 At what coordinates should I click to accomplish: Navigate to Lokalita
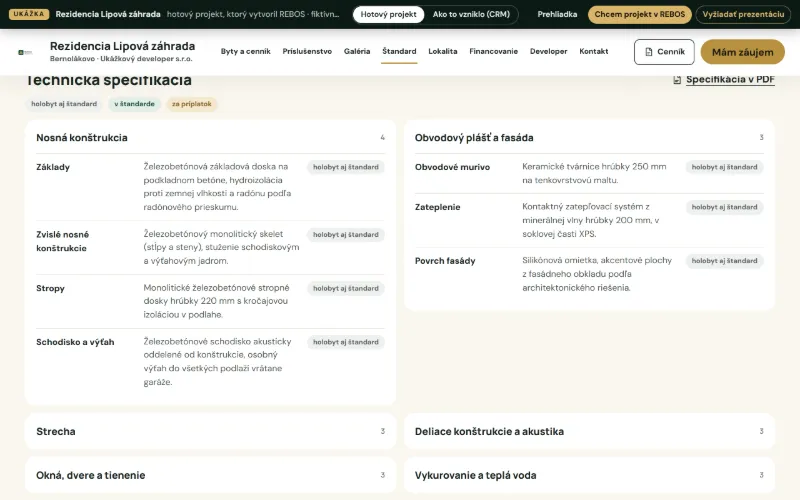pos(442,52)
